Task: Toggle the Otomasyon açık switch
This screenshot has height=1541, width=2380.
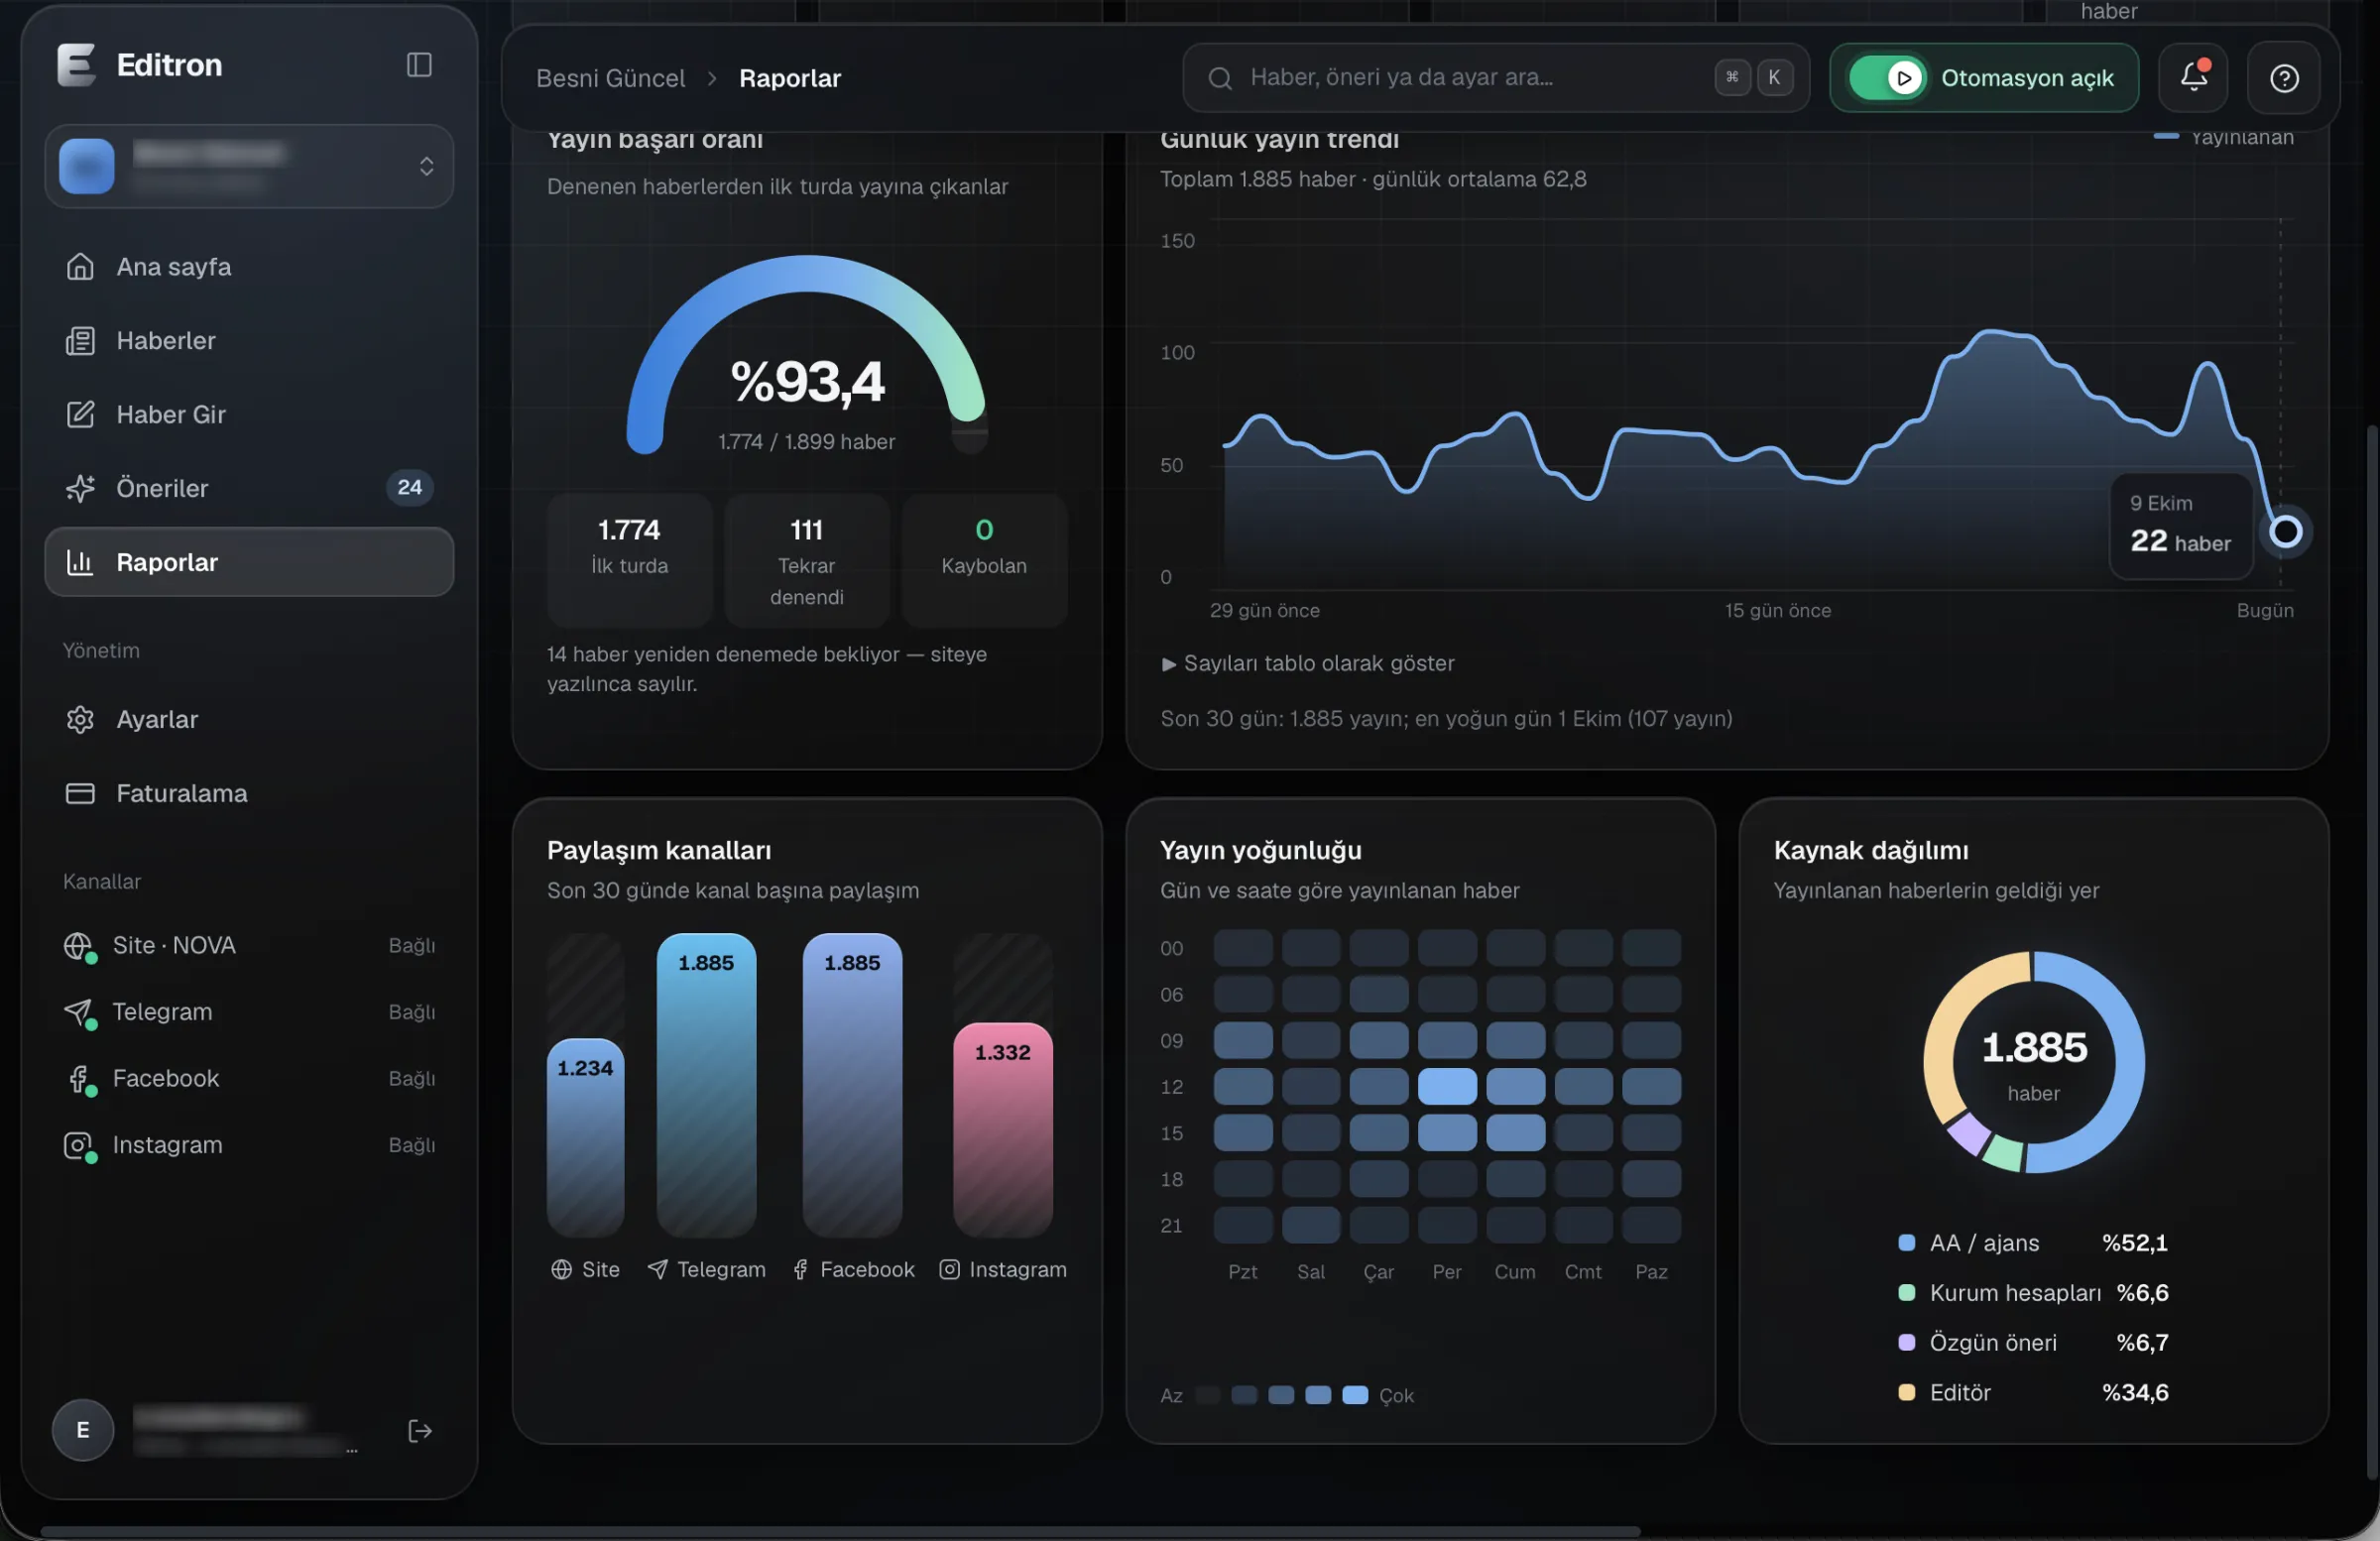Action: [1888, 77]
